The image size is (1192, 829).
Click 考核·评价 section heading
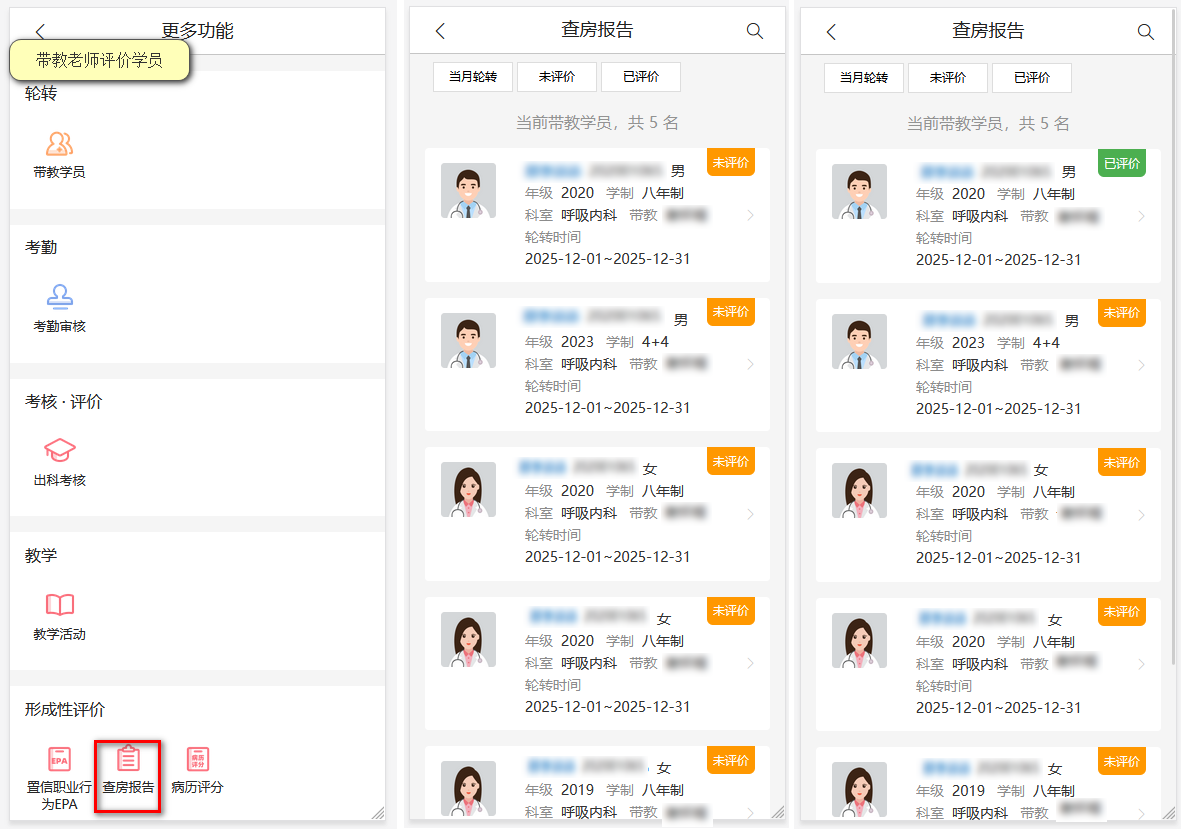(x=63, y=402)
